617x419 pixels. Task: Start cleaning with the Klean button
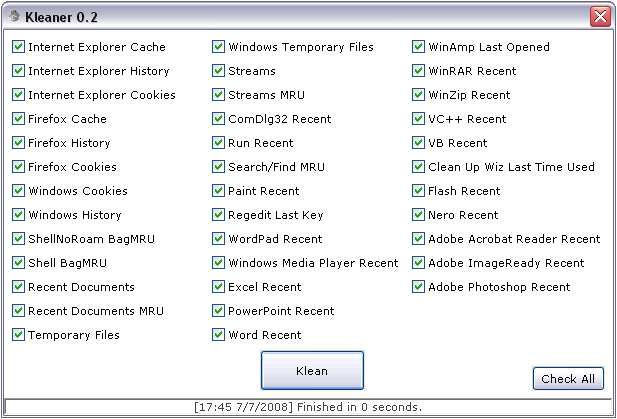tap(312, 371)
